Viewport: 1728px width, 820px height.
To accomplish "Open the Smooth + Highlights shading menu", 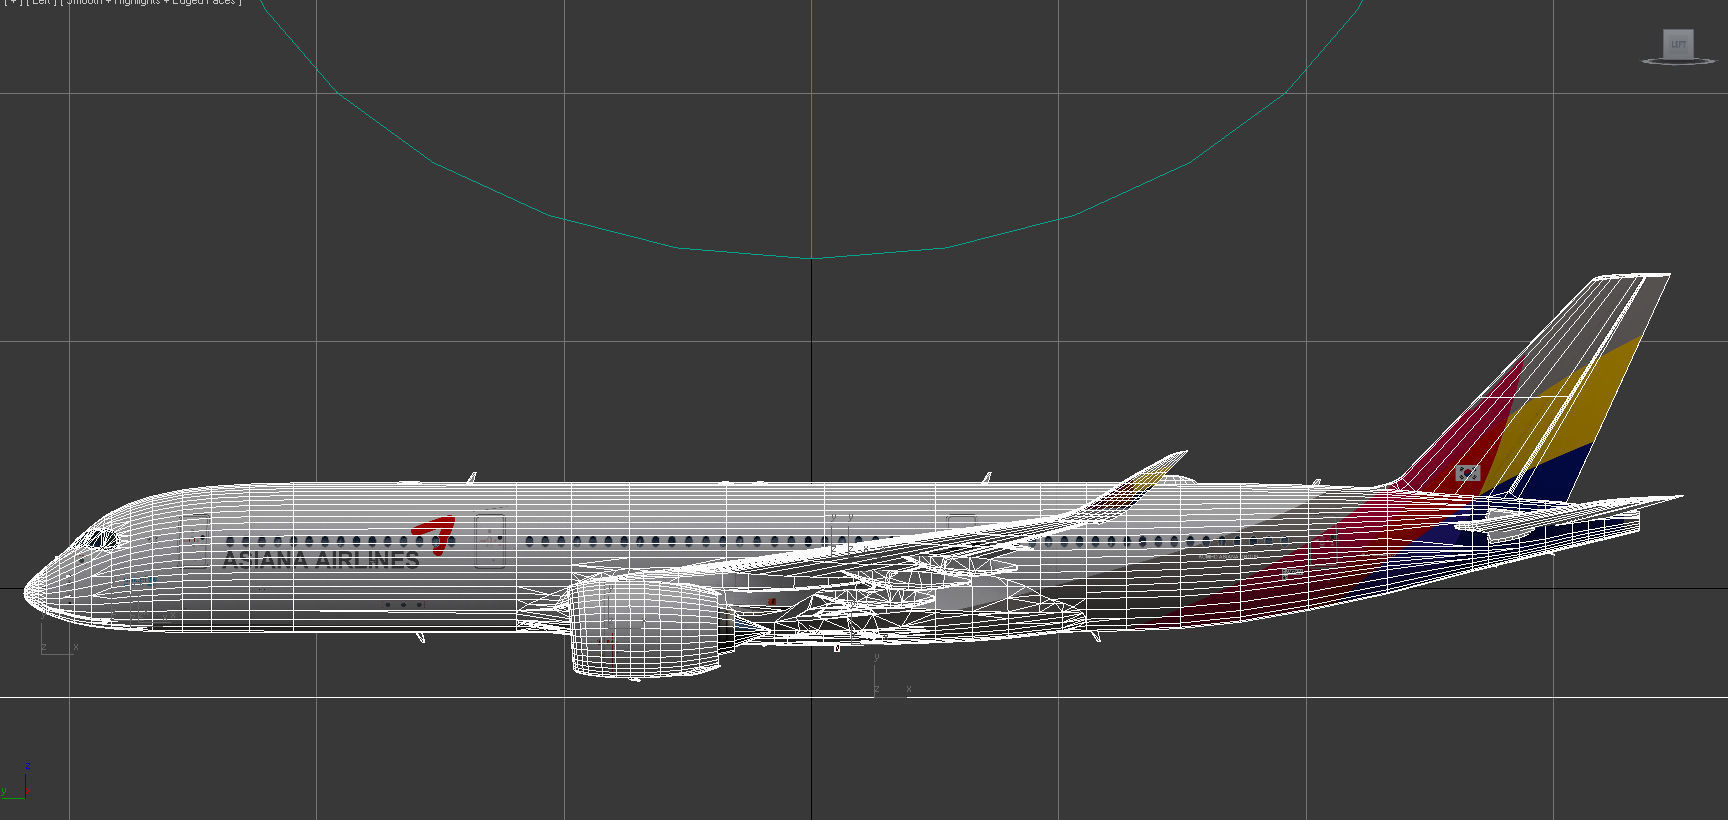I will pyautogui.click(x=151, y=2).
